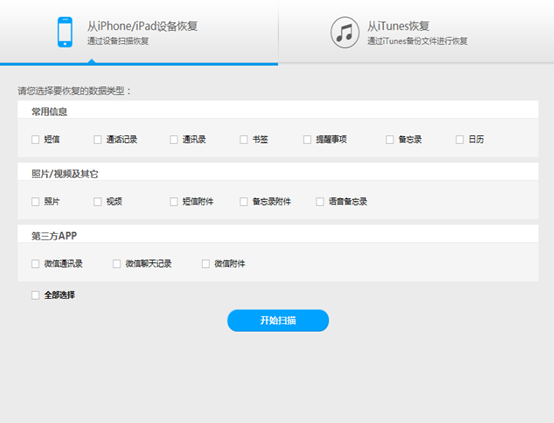Check the 提醒事项 checkbox
554x423 pixels.
click(x=307, y=140)
